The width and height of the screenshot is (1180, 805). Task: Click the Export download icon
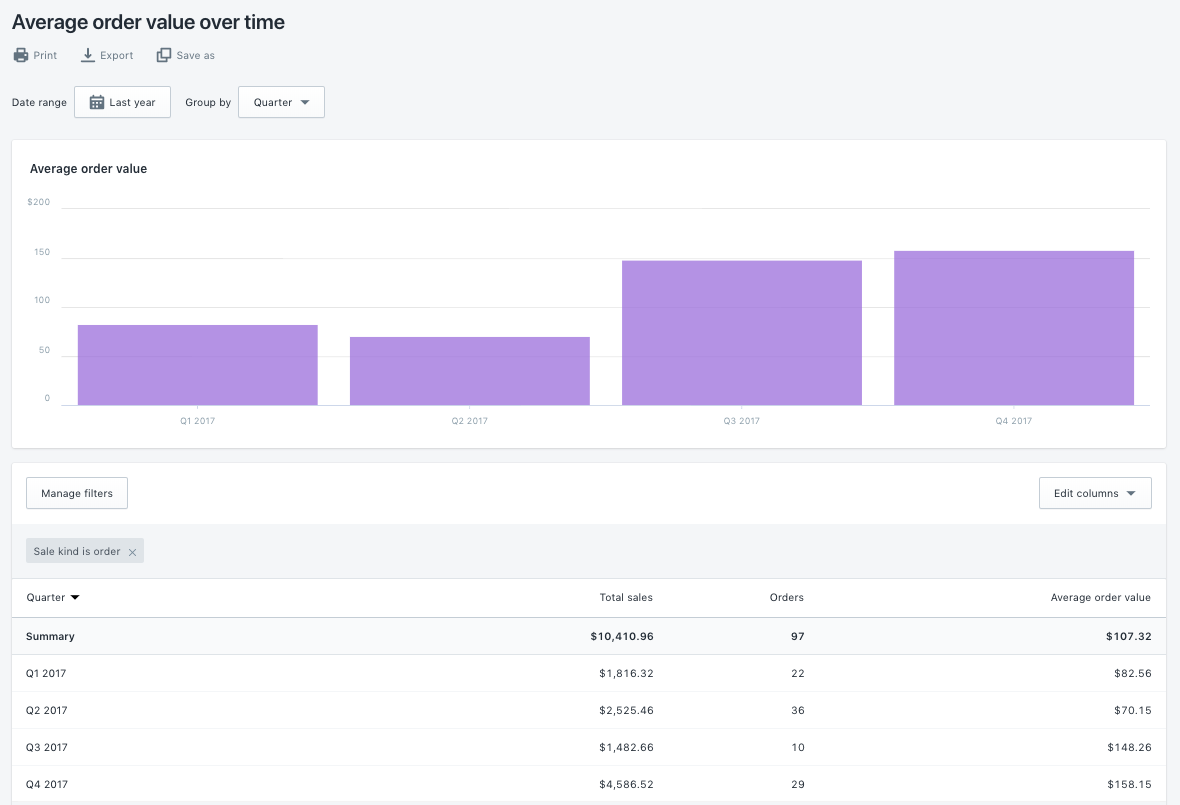click(88, 55)
